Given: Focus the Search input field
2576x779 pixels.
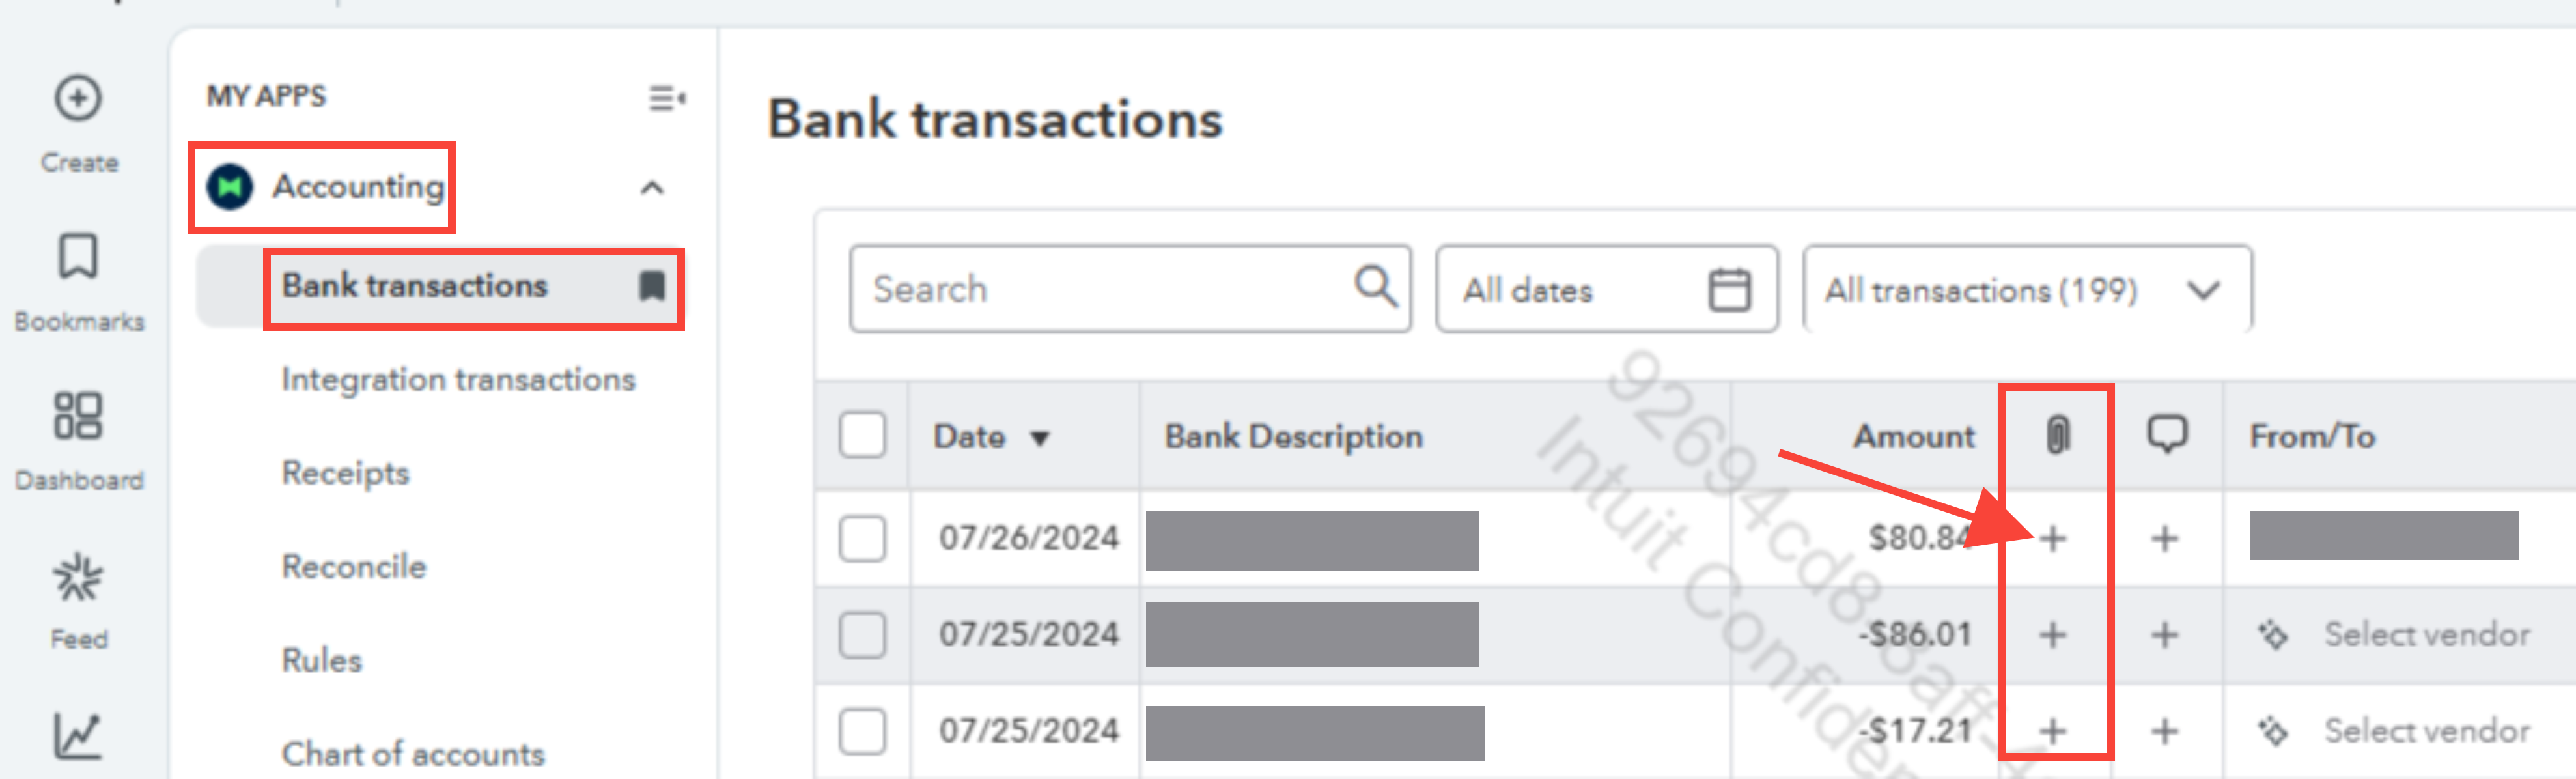Looking at the screenshot, I should click(x=1130, y=289).
